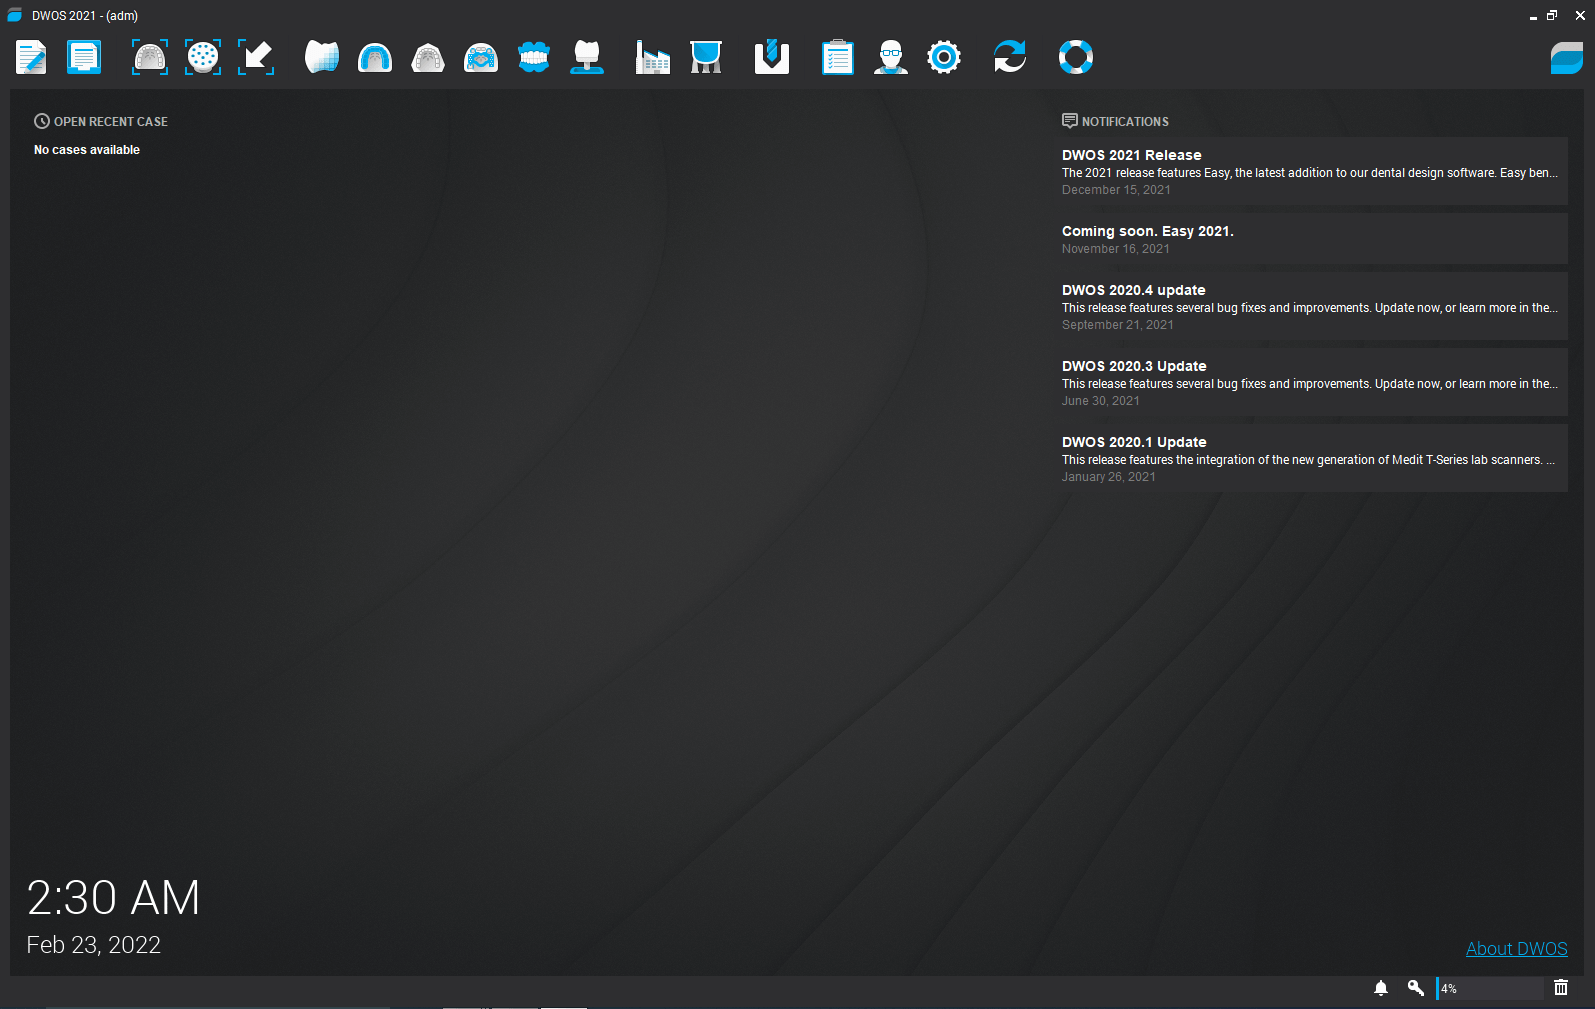
Task: Open the factory production center icon
Action: (x=653, y=57)
